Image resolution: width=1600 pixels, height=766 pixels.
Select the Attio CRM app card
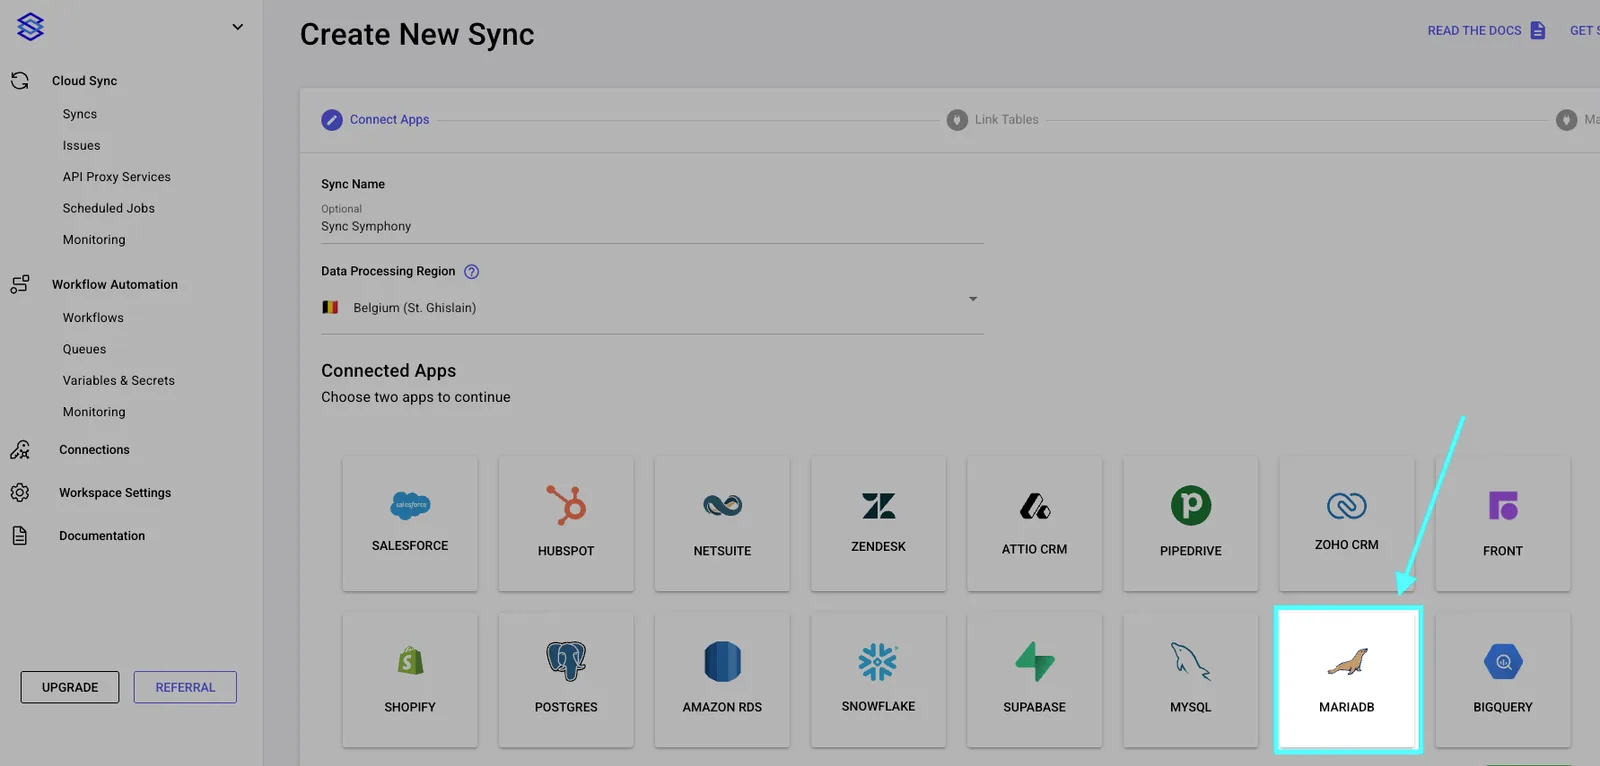click(x=1034, y=523)
